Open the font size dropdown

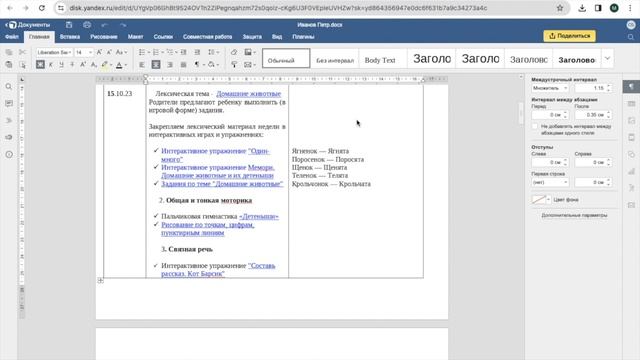point(90,52)
